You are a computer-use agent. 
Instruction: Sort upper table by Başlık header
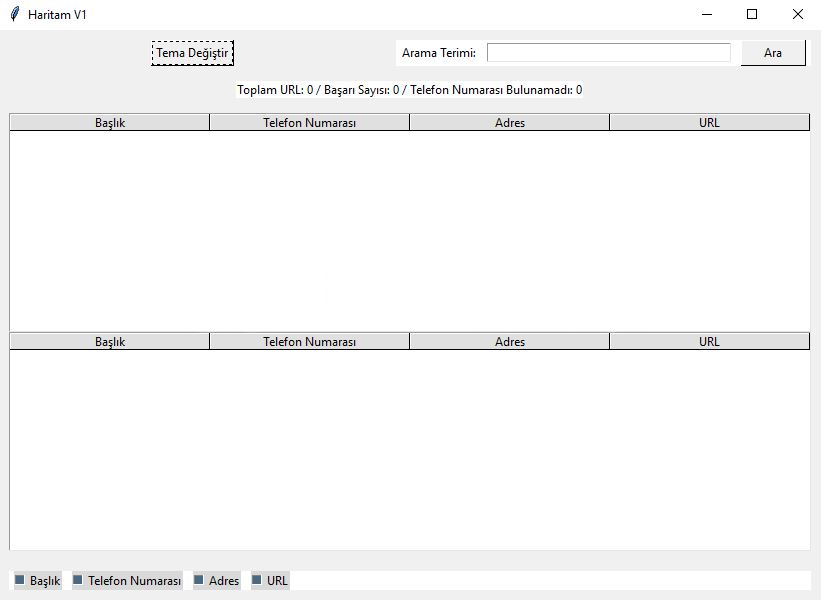(109, 123)
